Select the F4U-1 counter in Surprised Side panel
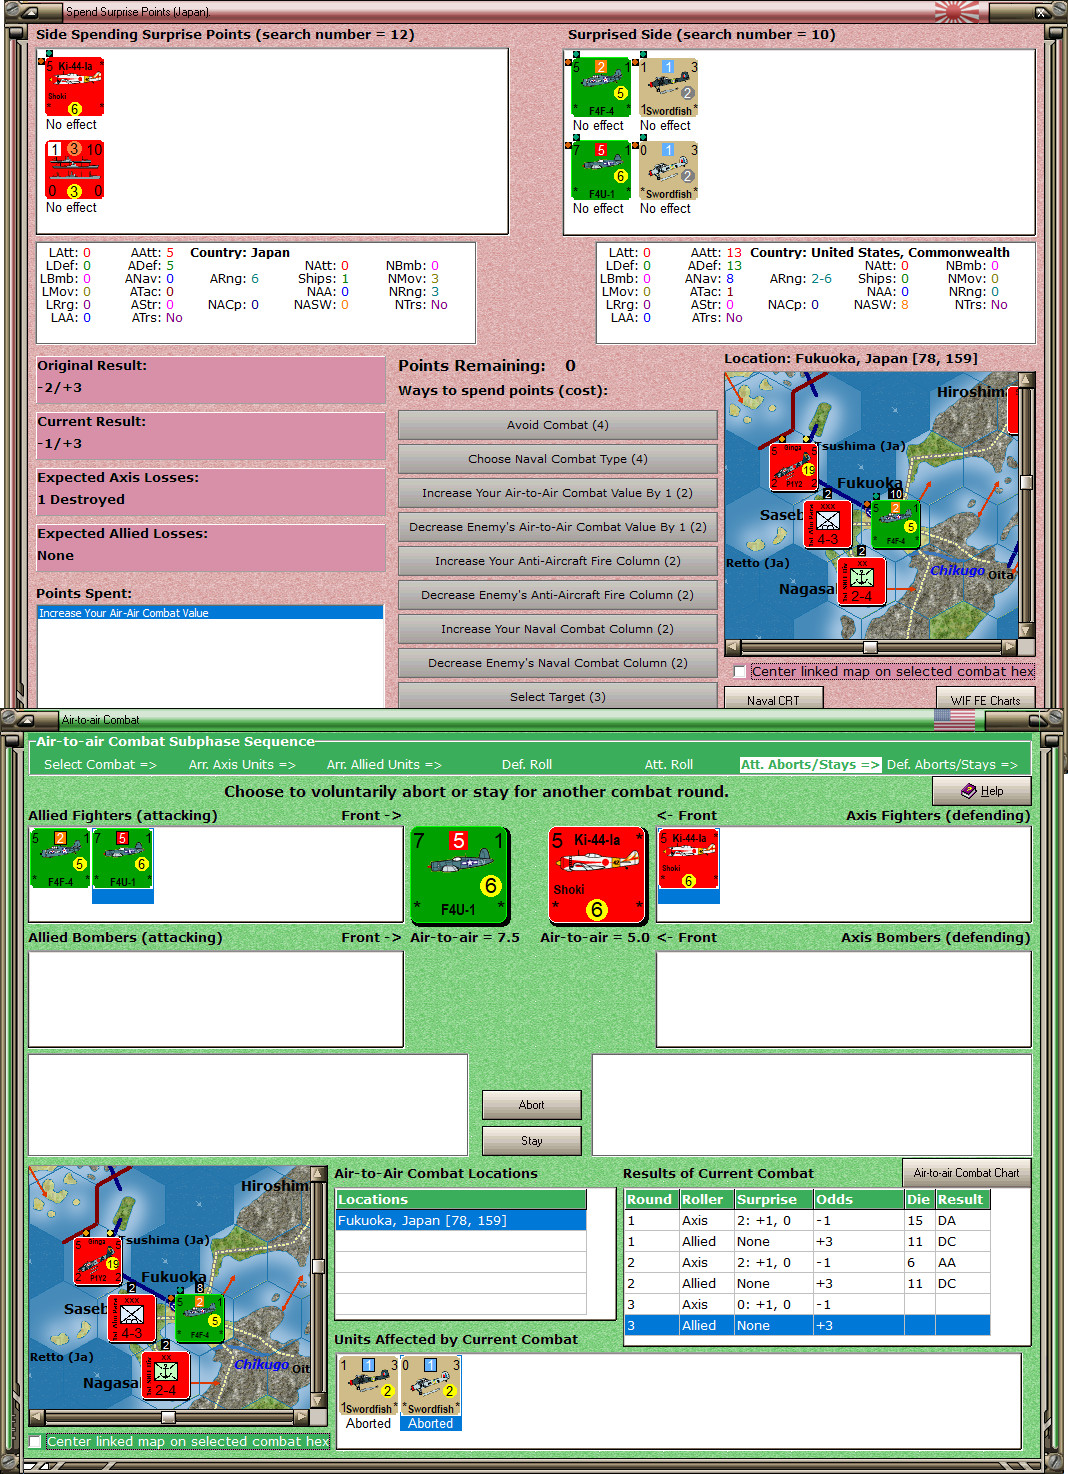 [601, 171]
